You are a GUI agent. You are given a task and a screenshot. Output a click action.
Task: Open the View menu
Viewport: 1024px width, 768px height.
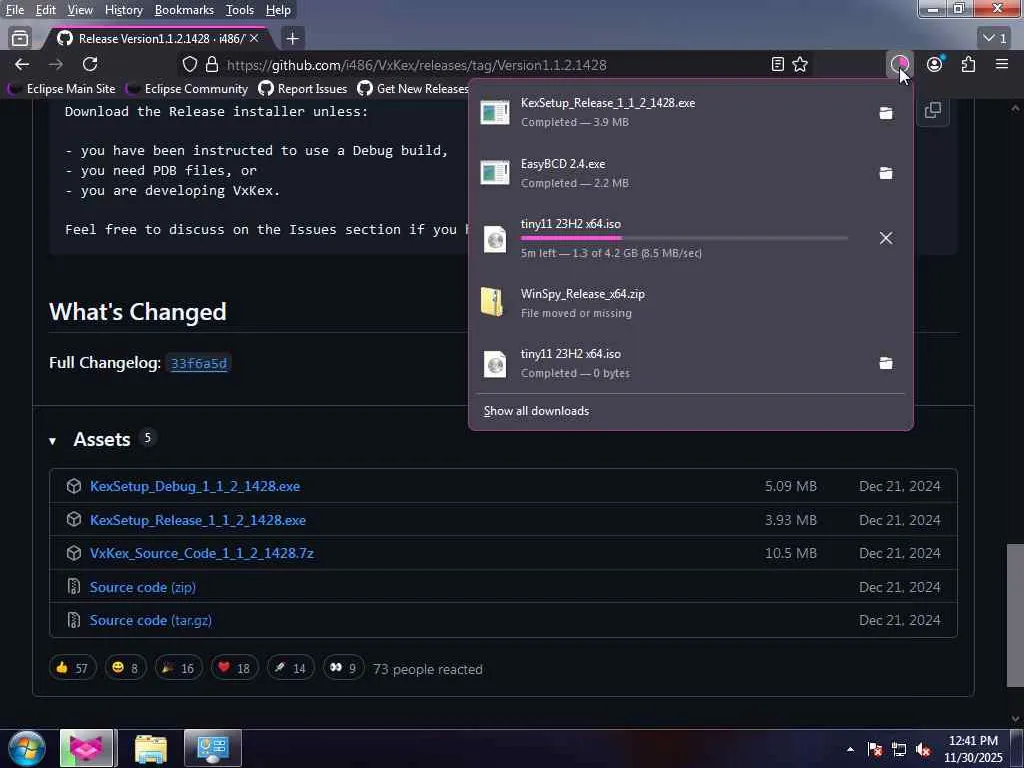80,10
